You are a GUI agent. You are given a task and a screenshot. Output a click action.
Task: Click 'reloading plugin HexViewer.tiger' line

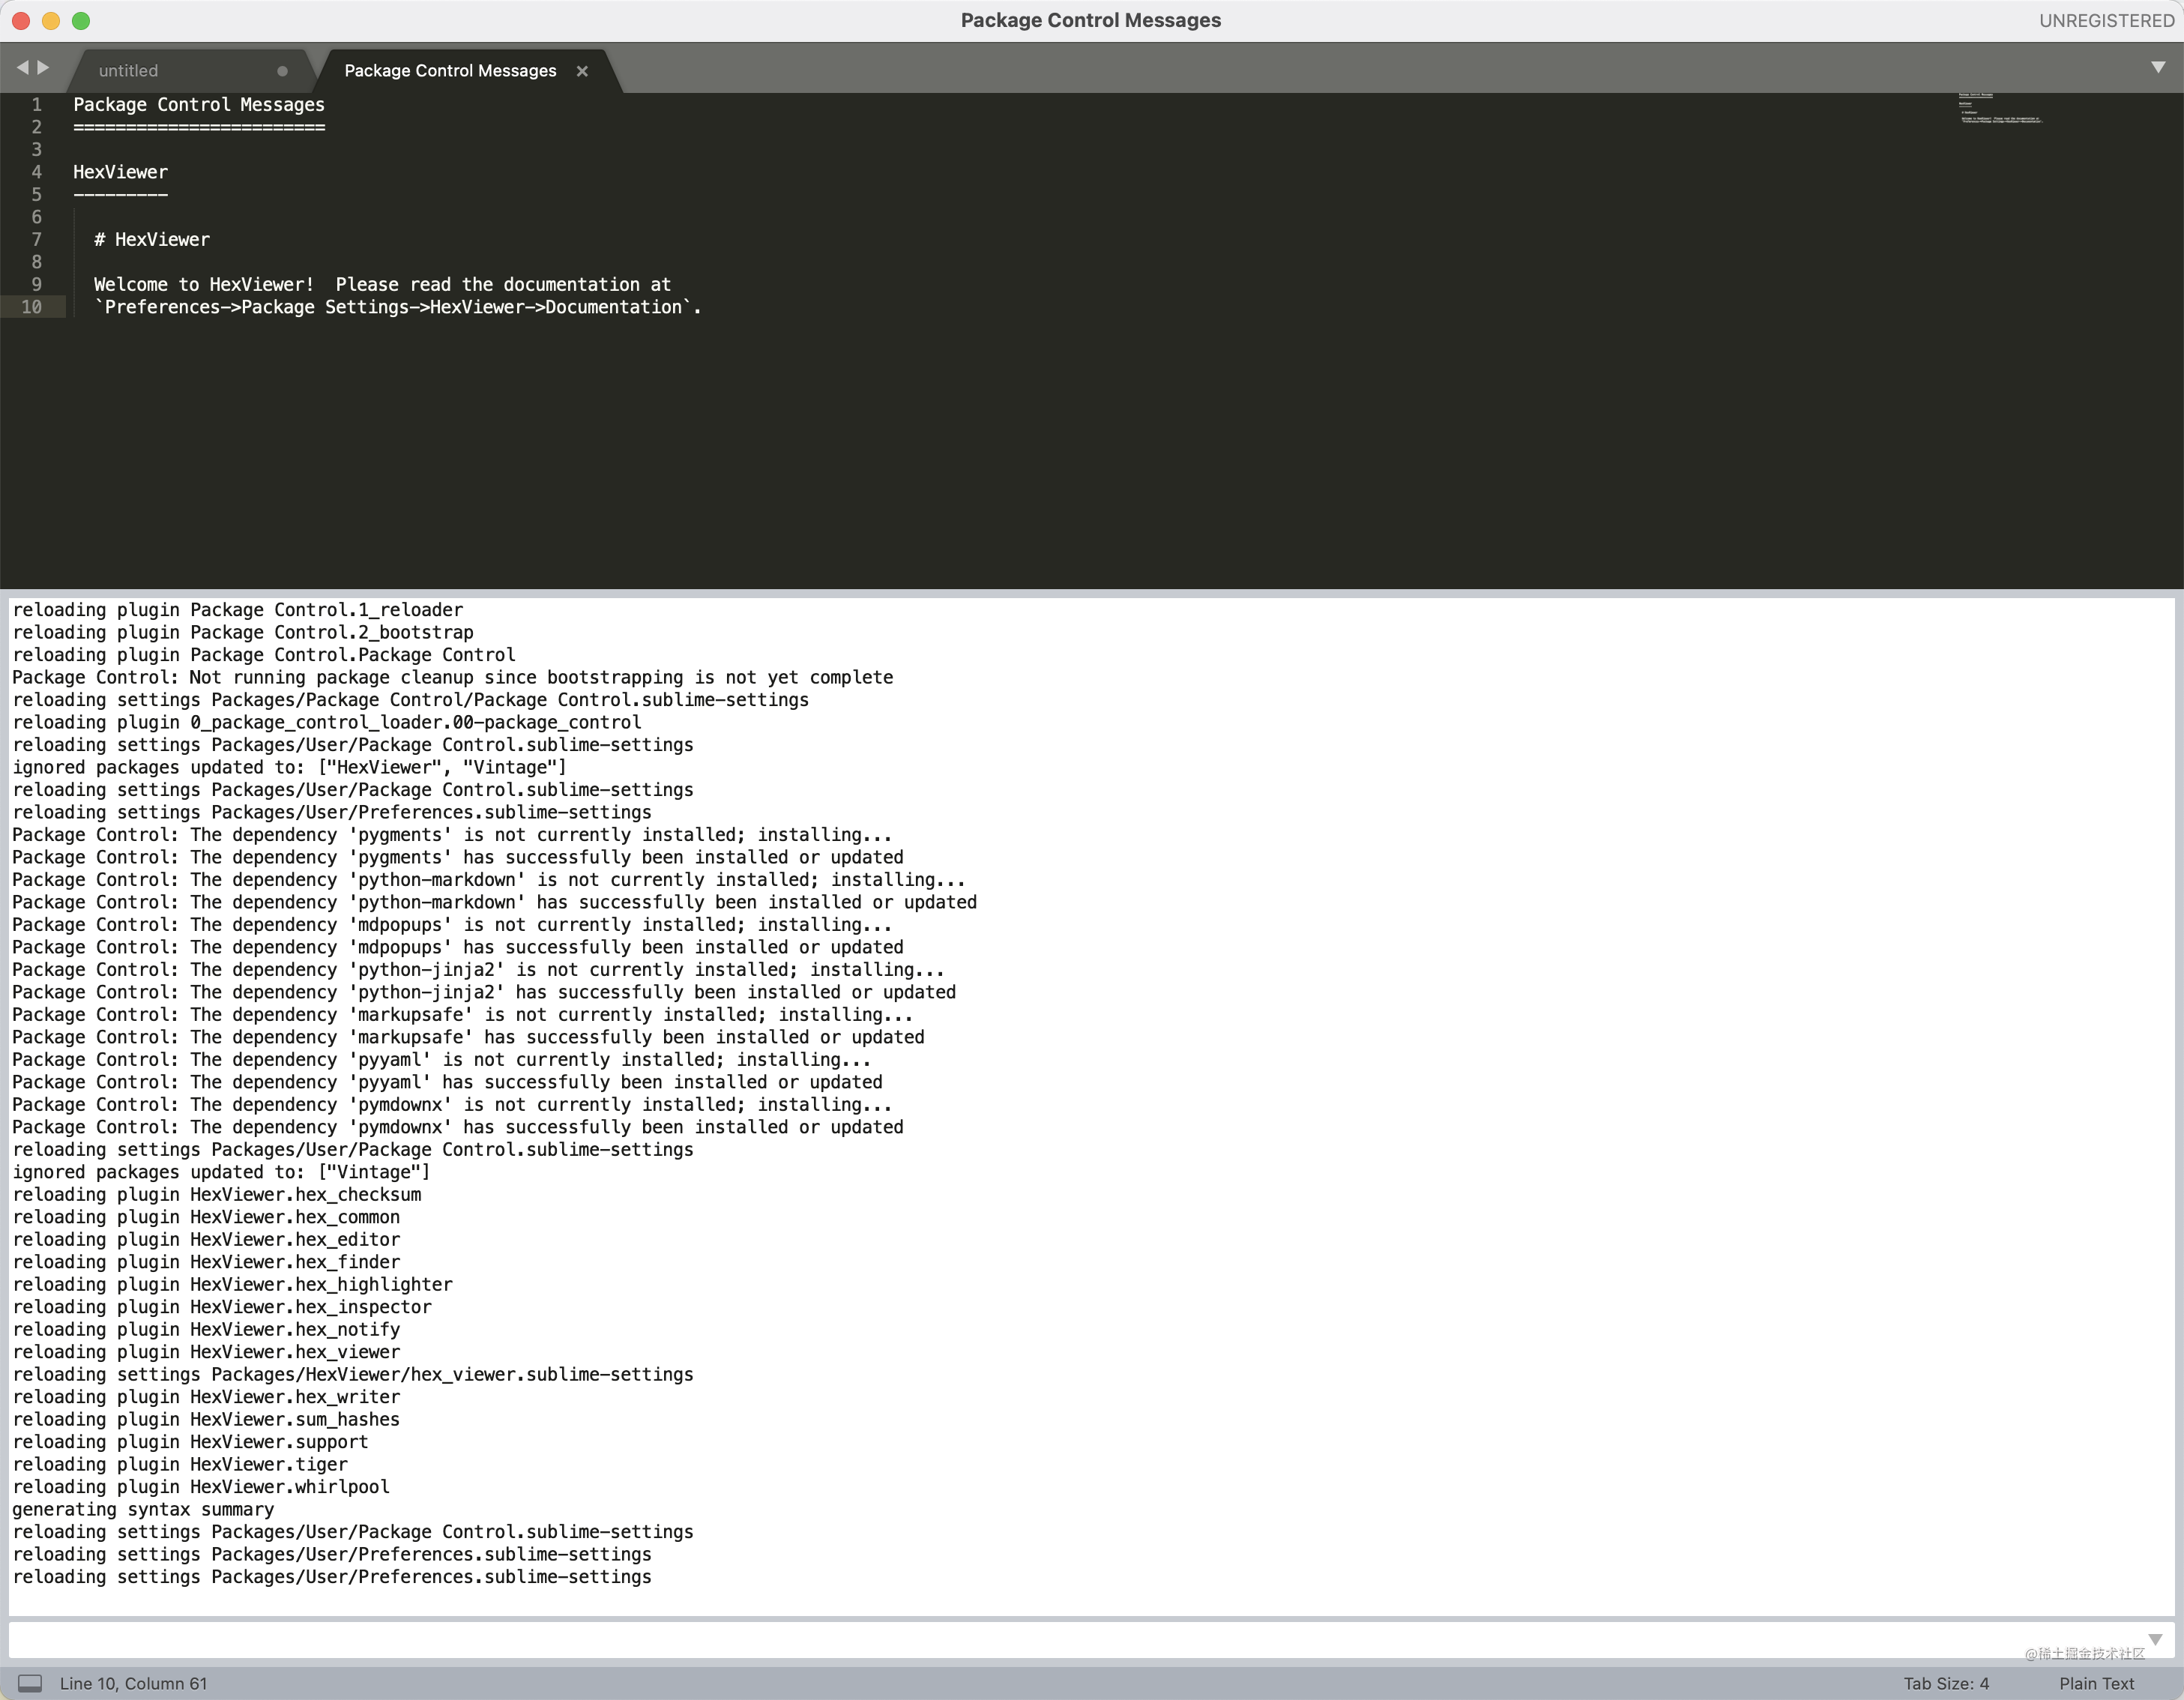coord(180,1465)
